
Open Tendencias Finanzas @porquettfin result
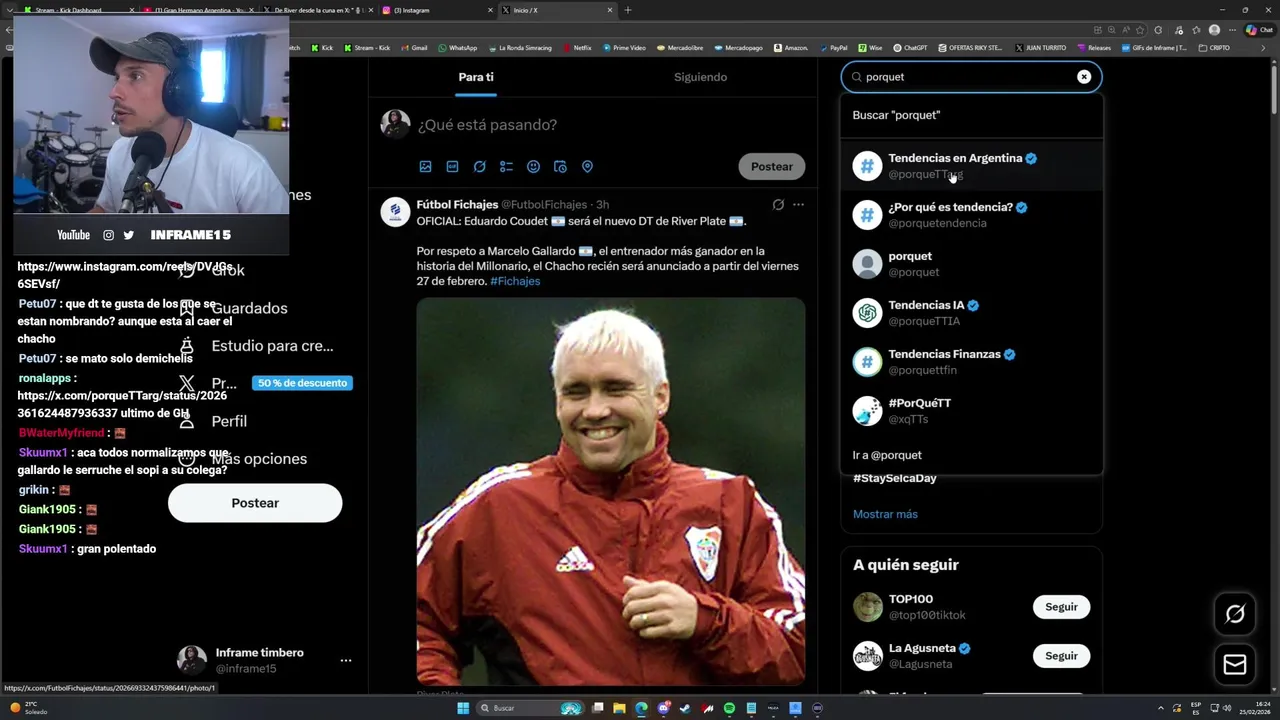971,362
